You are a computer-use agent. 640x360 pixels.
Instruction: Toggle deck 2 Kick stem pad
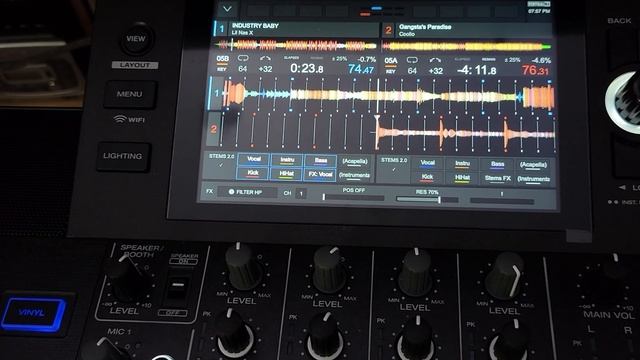coord(427,177)
